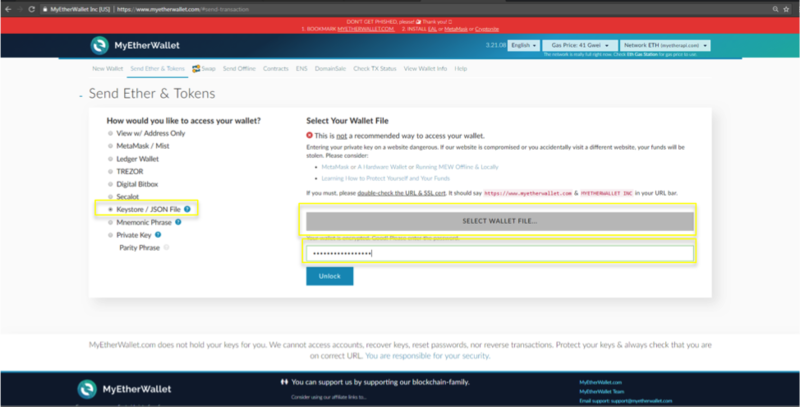Open the ENS tab

(302, 68)
